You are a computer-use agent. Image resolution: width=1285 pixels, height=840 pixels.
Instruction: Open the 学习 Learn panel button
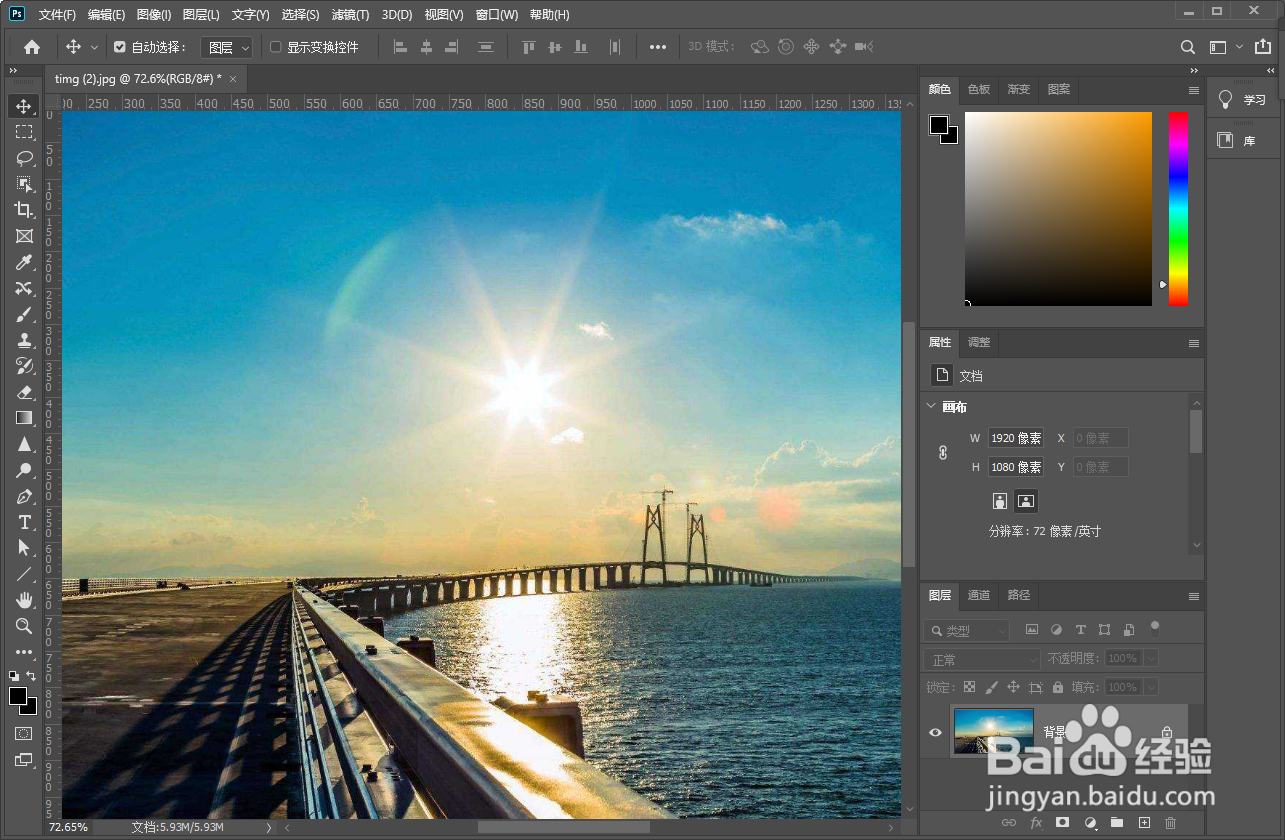coord(1243,100)
